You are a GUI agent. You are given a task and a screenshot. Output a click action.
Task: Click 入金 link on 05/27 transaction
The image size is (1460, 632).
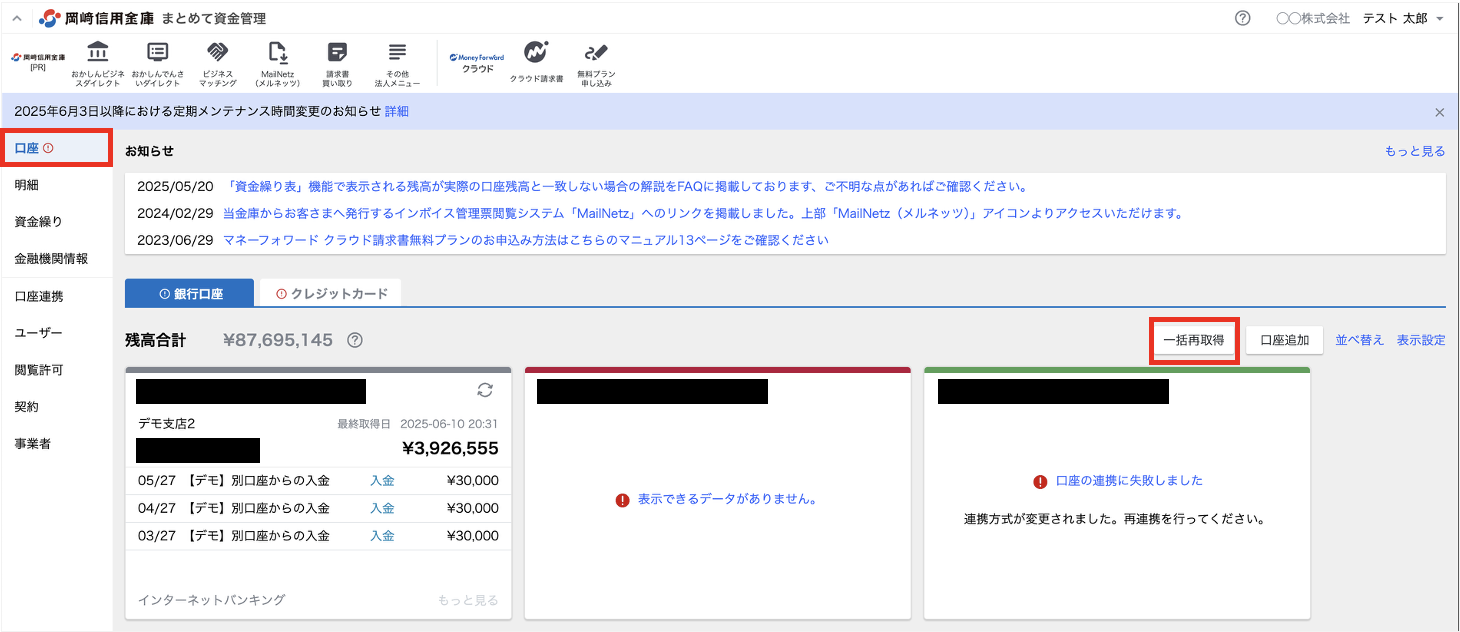coord(382,481)
